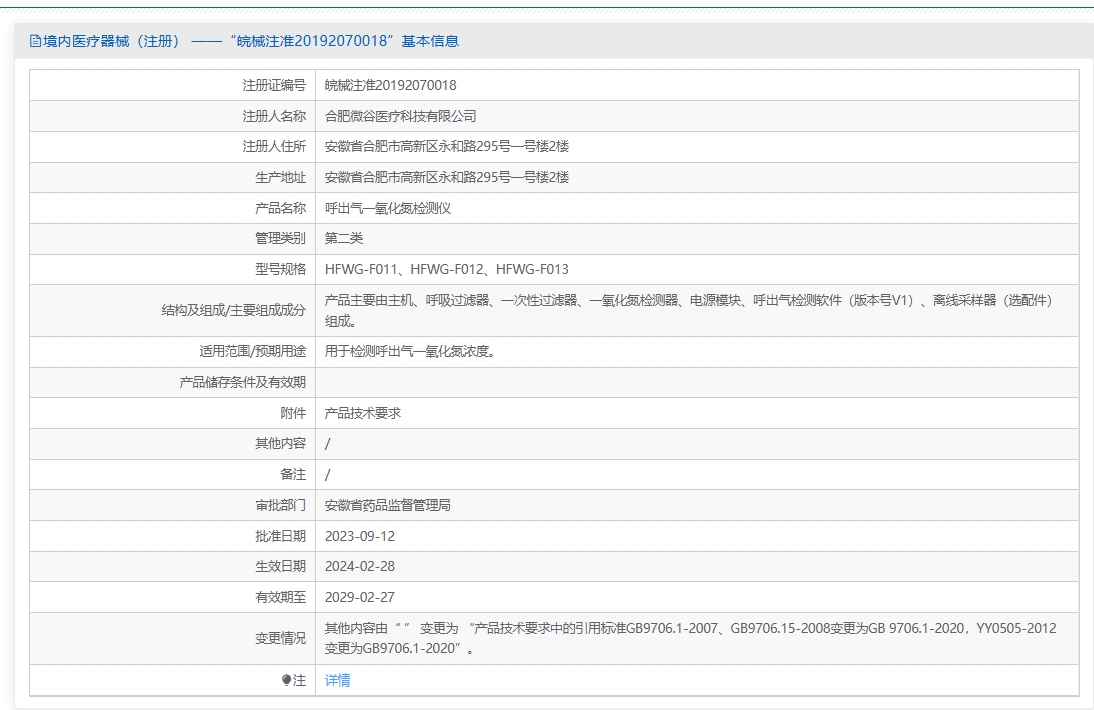Click the document icon beside the page title

coord(36,41)
